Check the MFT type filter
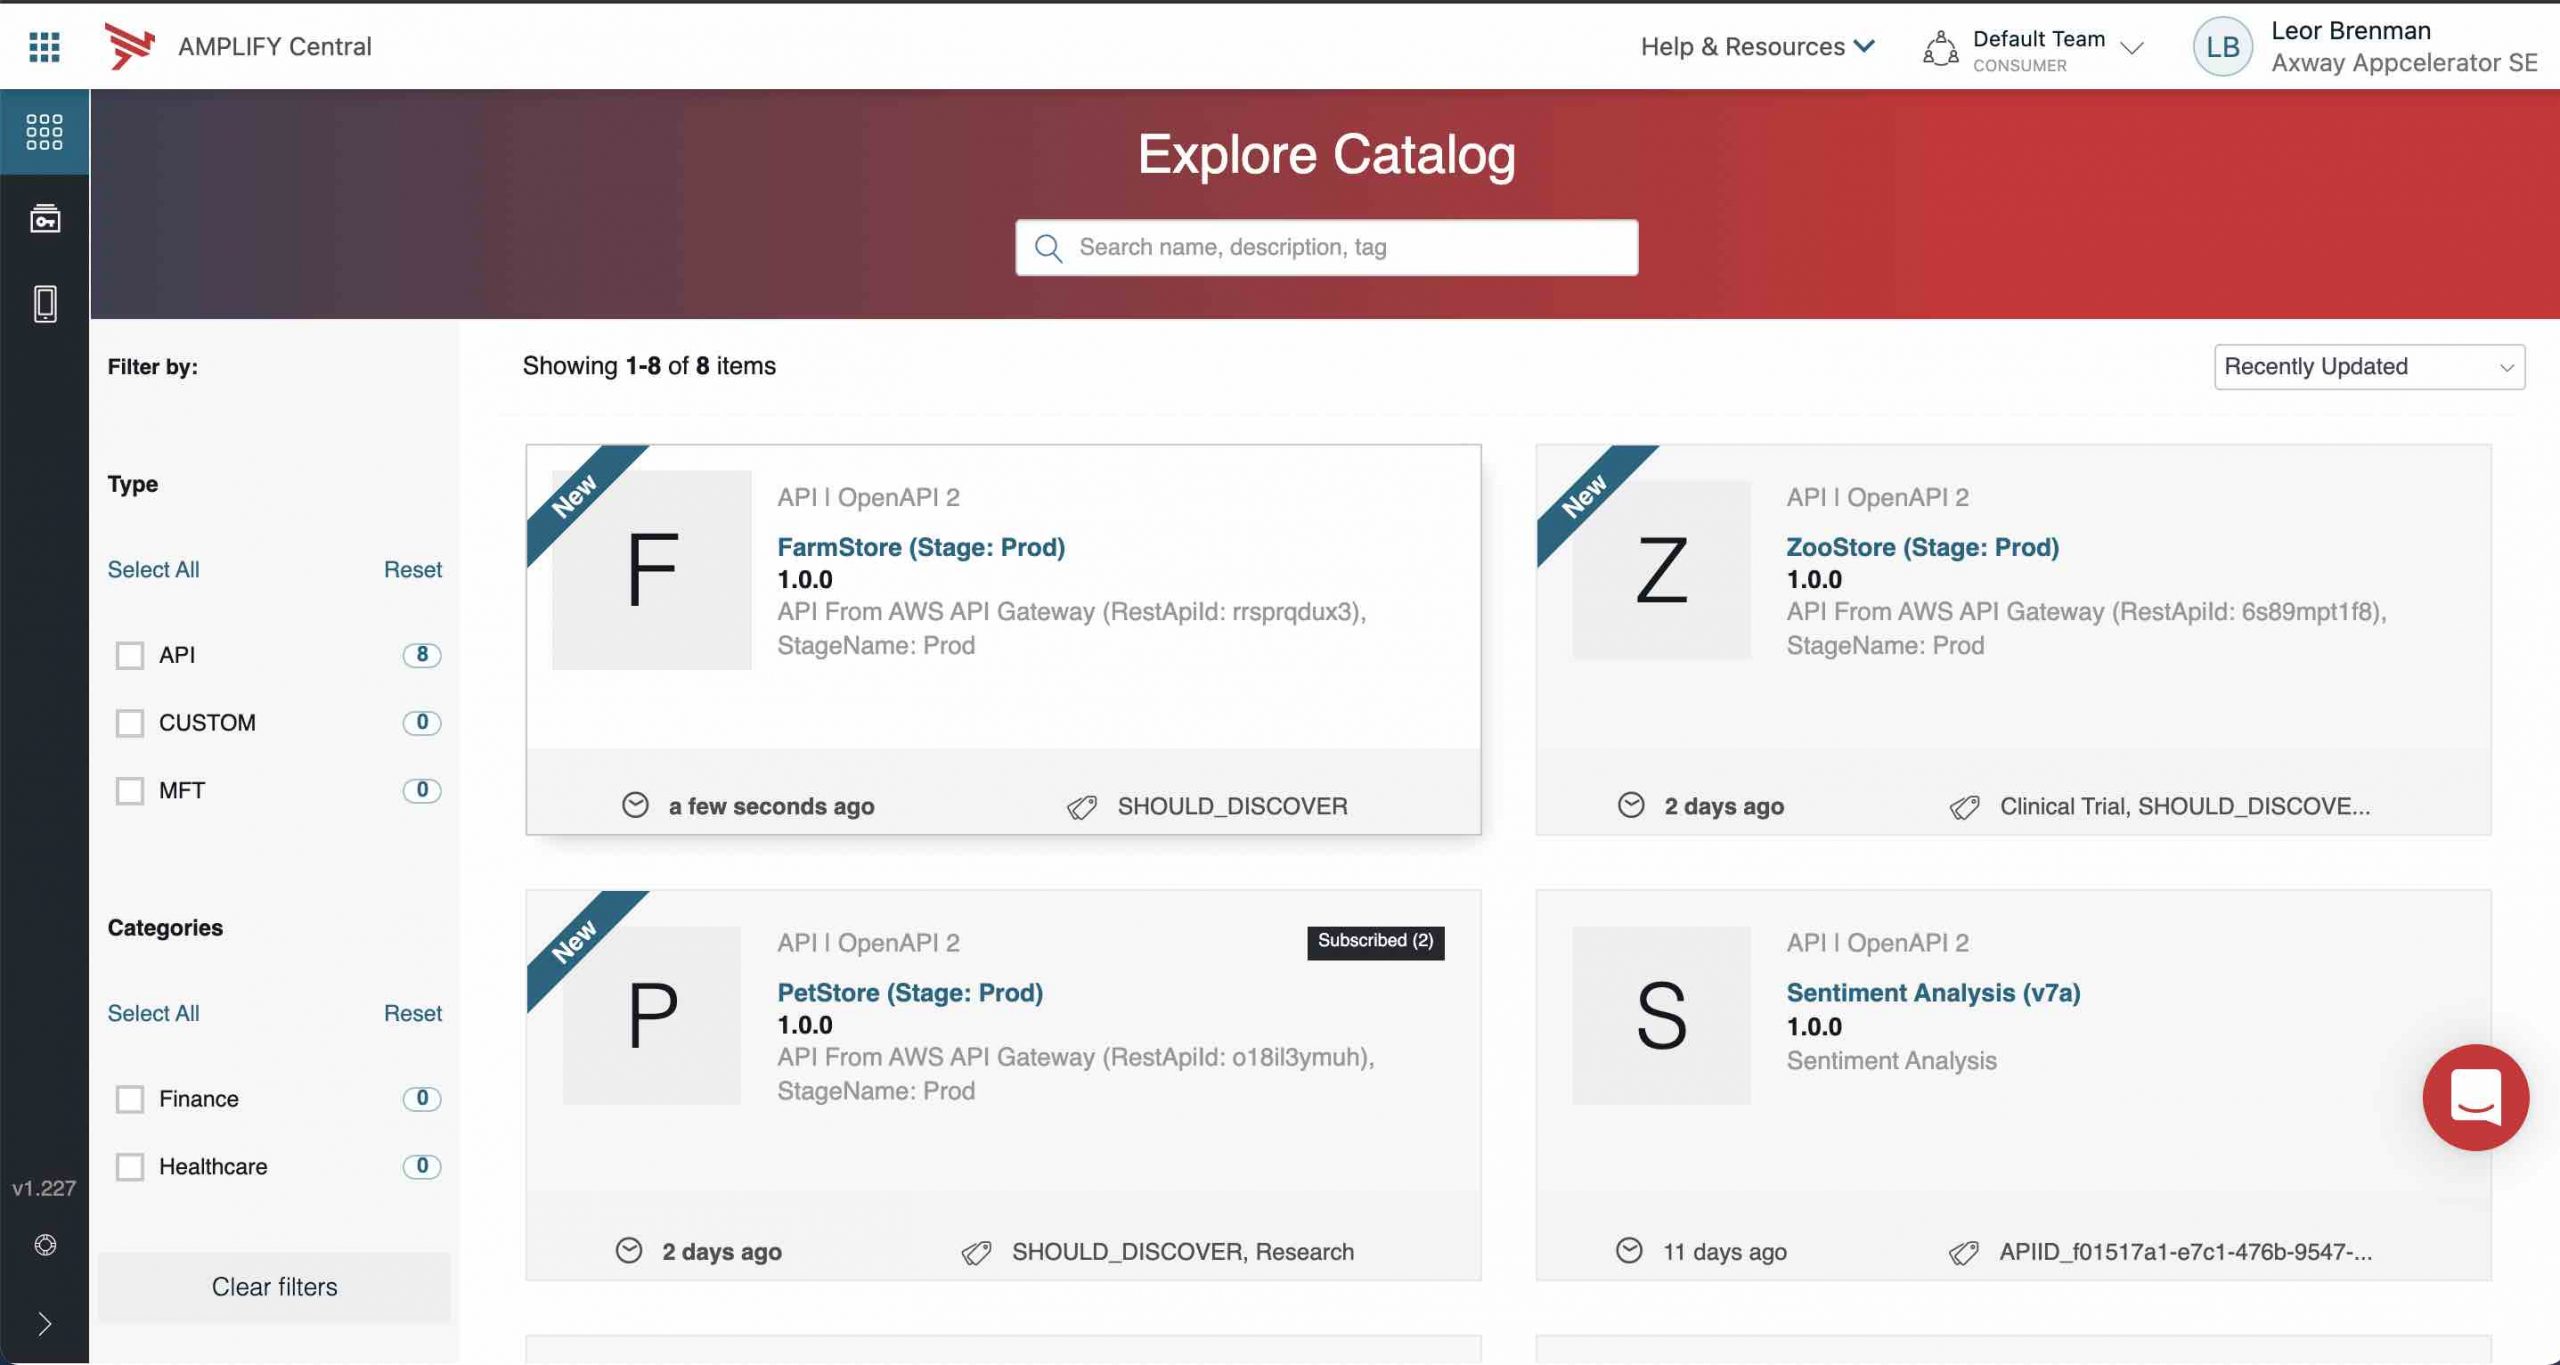 (130, 791)
